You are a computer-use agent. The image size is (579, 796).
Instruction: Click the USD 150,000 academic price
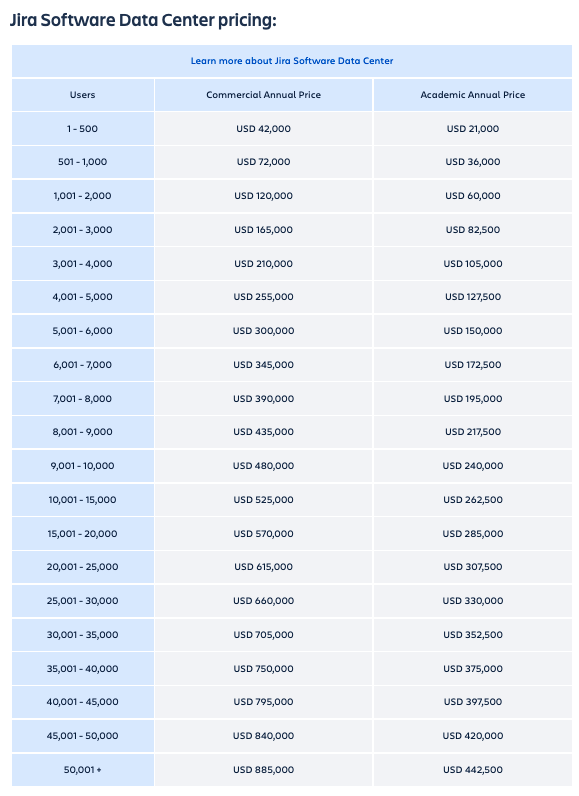tap(473, 331)
